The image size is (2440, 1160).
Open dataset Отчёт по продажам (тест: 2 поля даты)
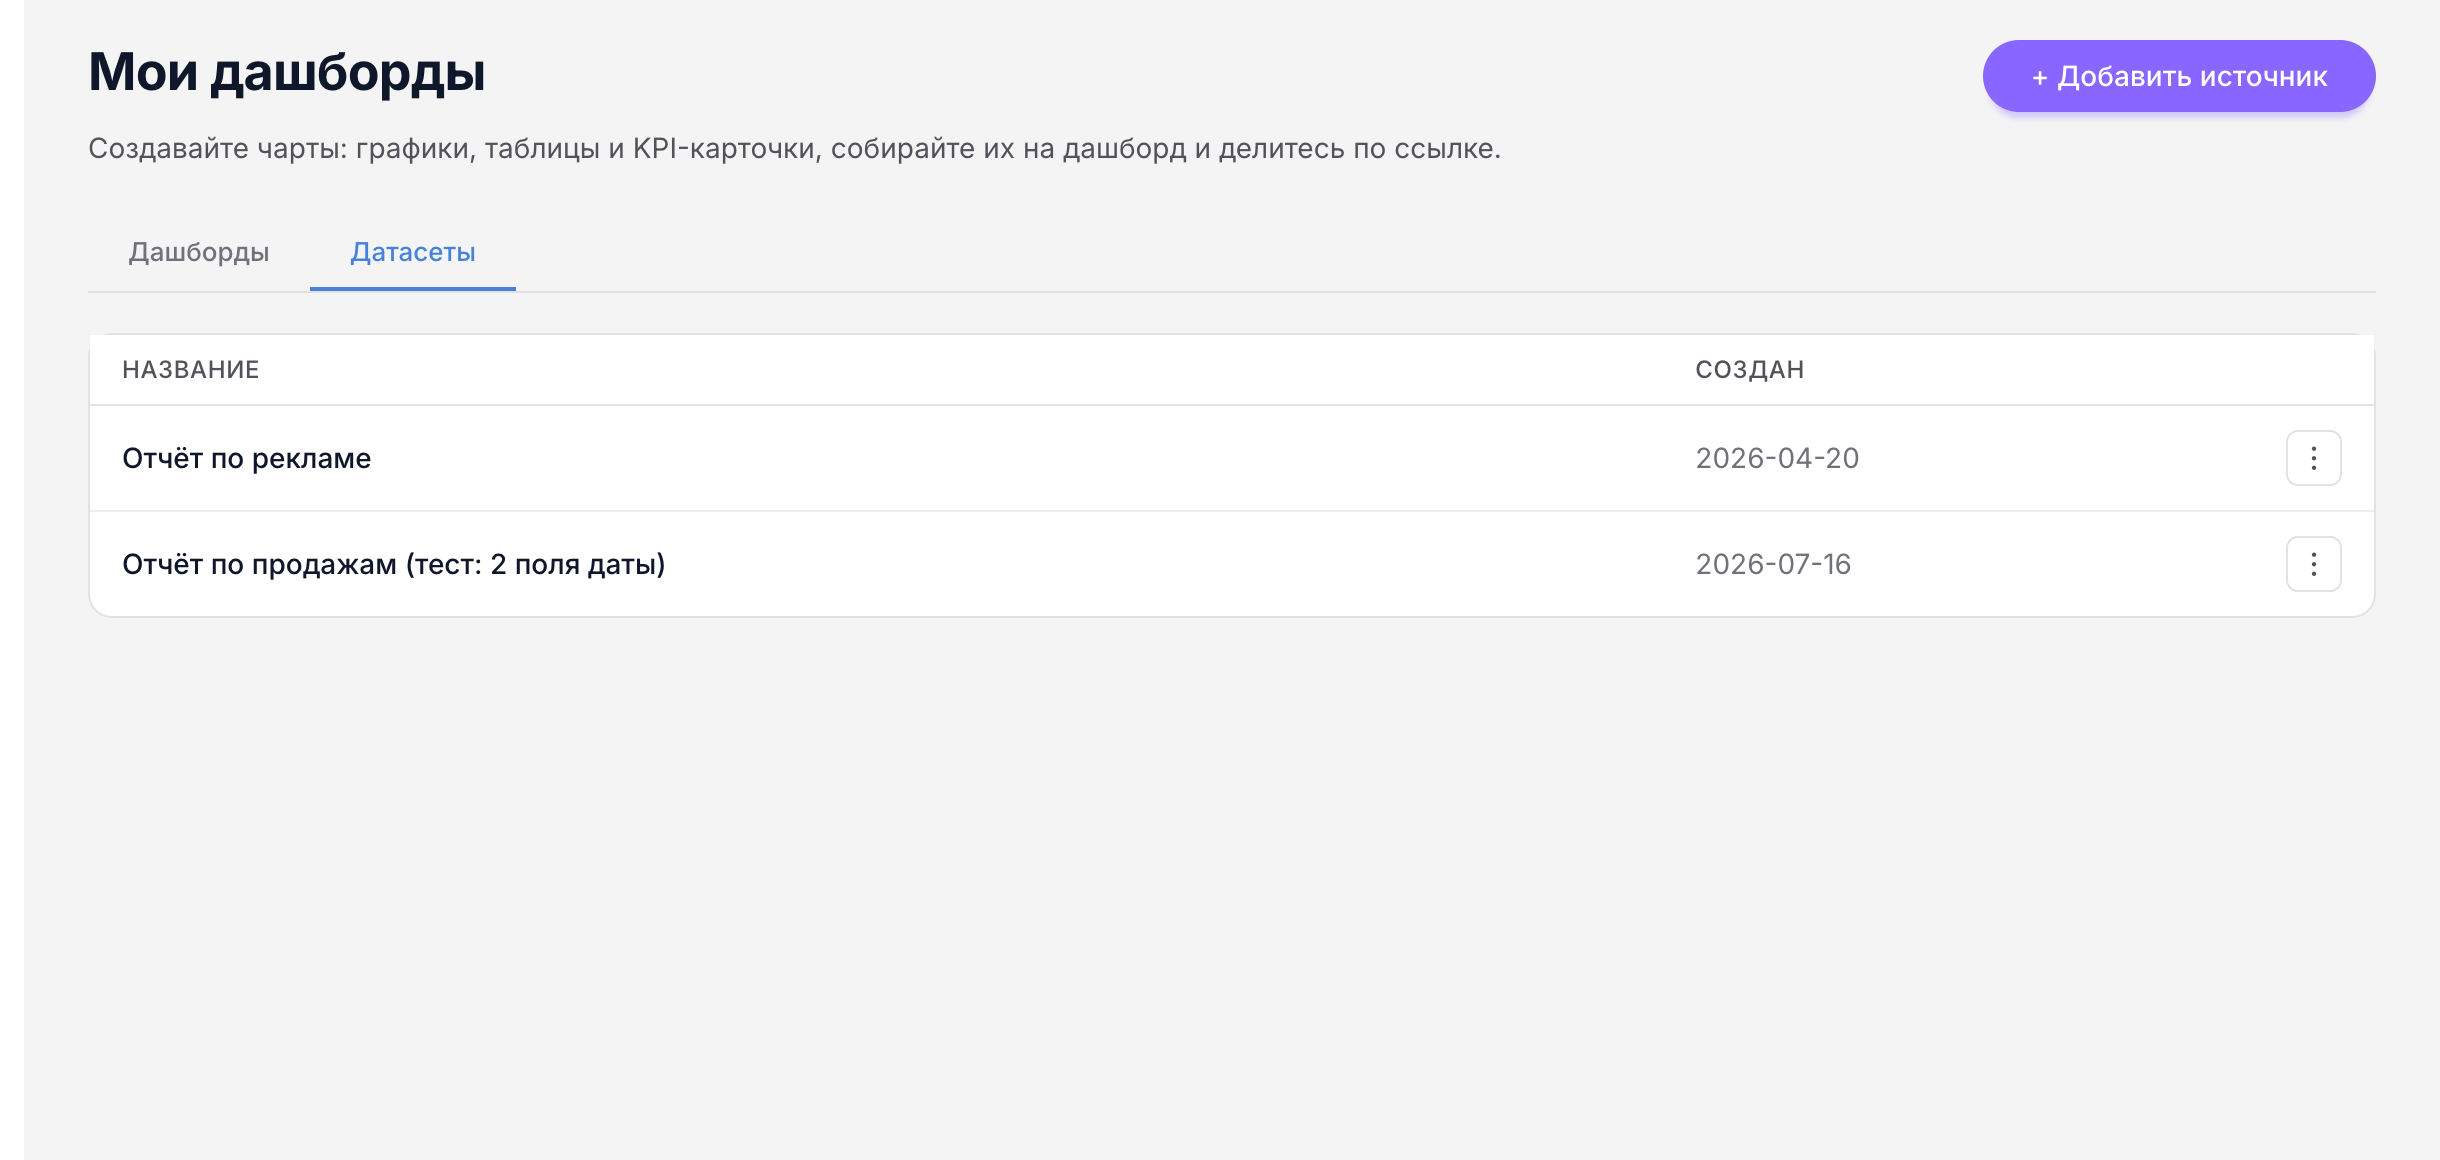tap(394, 564)
